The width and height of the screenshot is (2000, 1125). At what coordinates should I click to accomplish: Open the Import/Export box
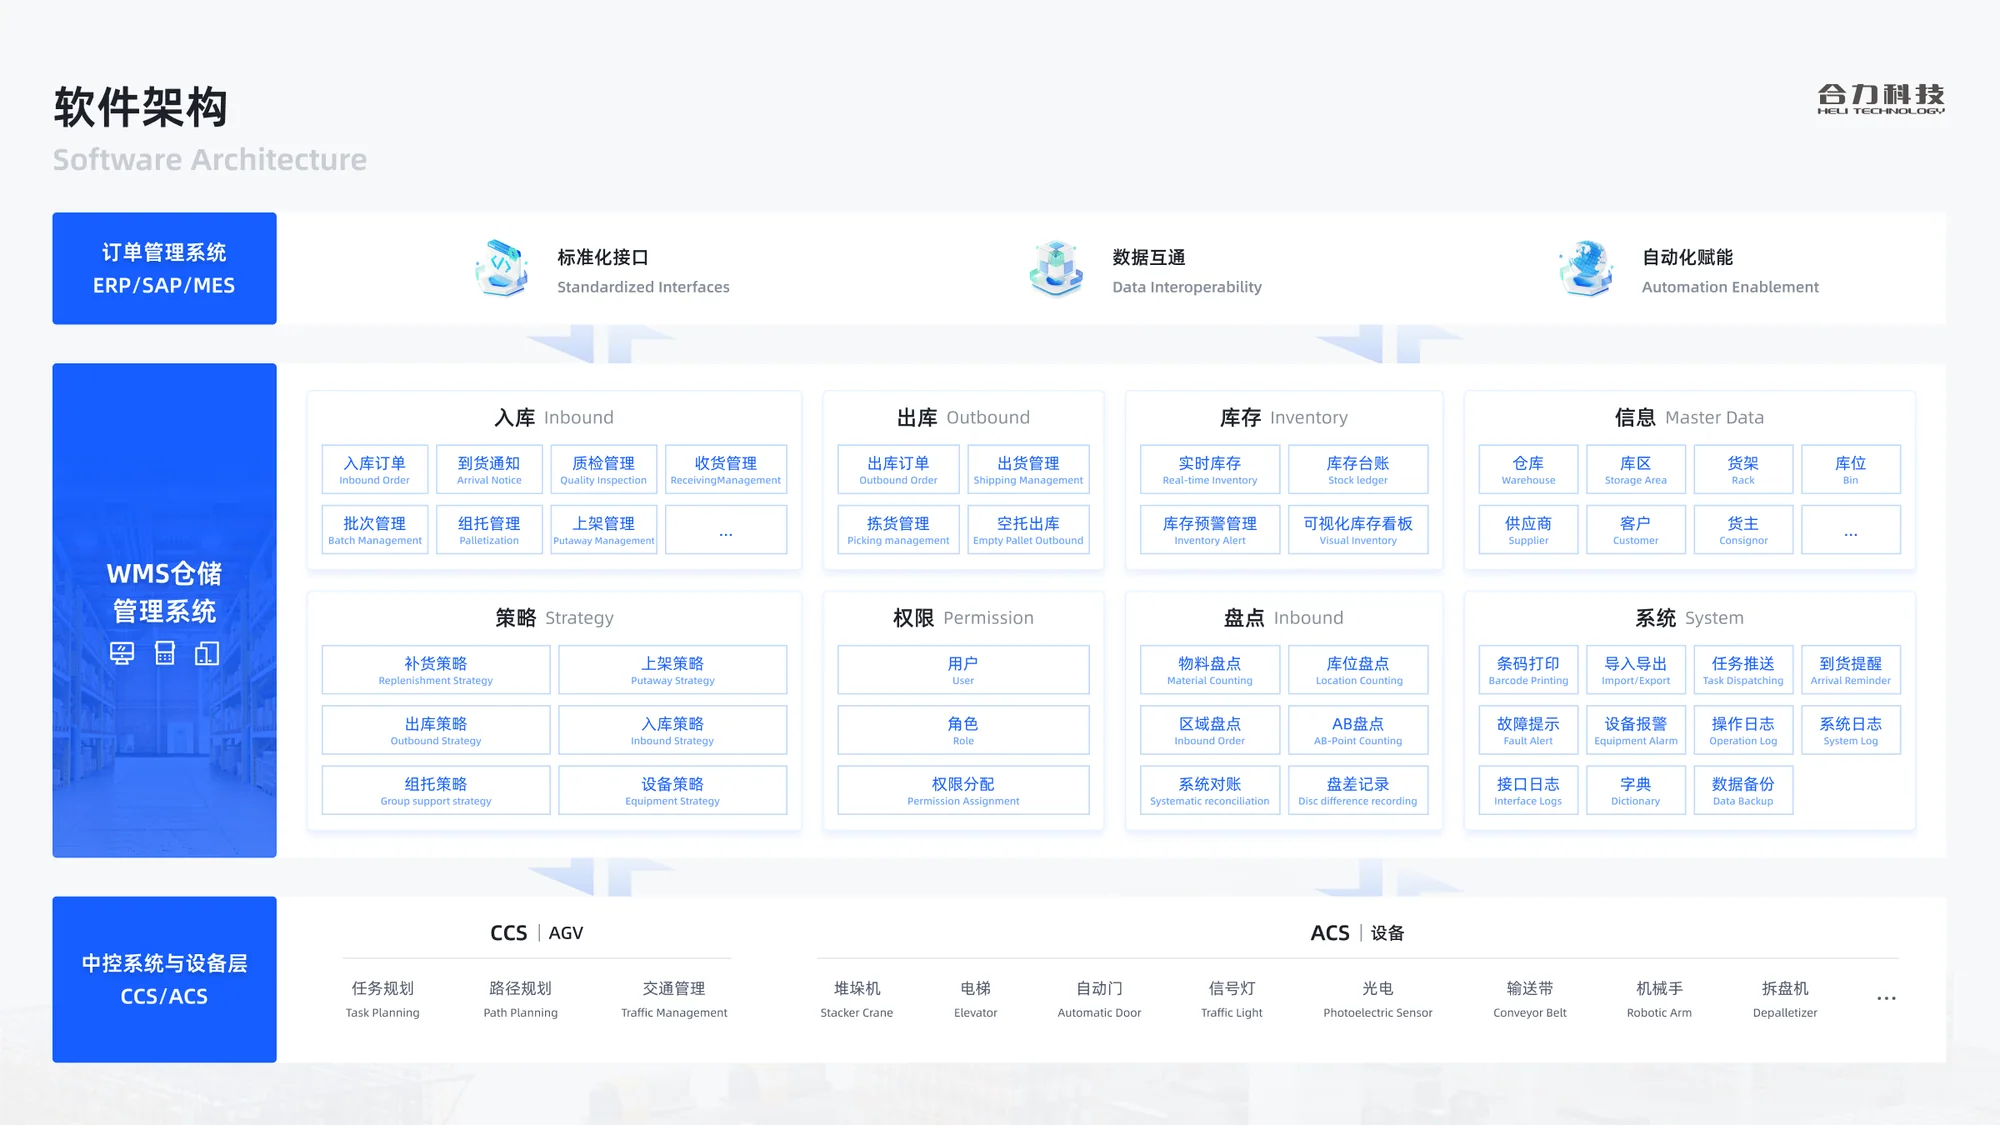pos(1636,670)
